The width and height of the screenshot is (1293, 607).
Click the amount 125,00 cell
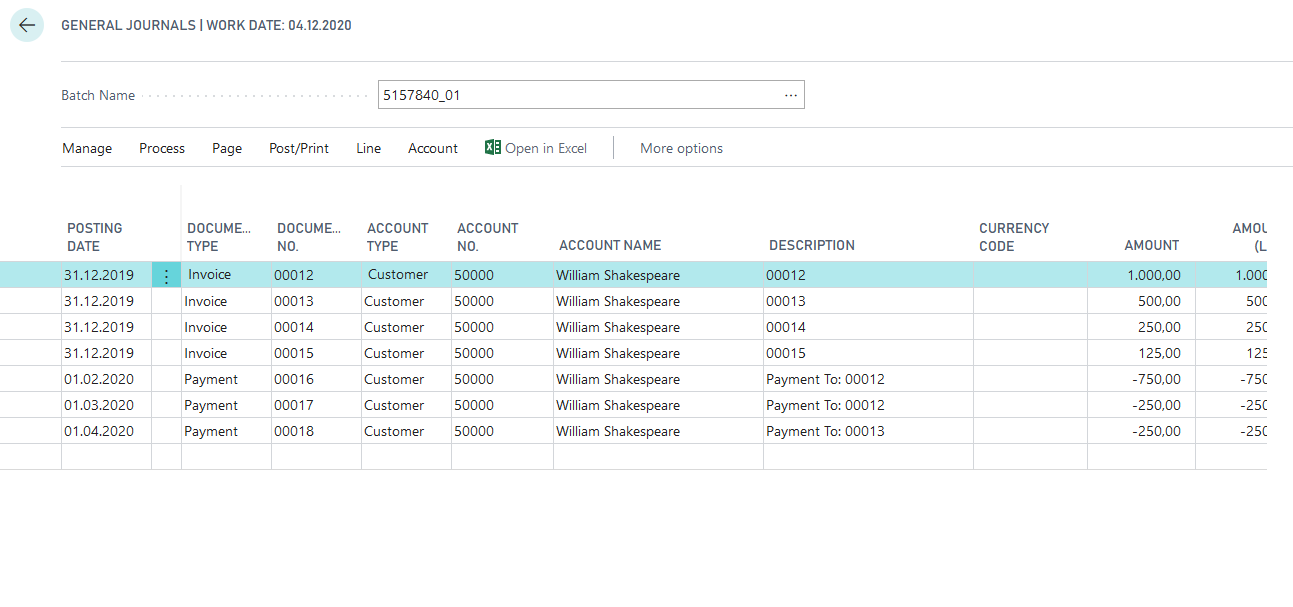1140,353
